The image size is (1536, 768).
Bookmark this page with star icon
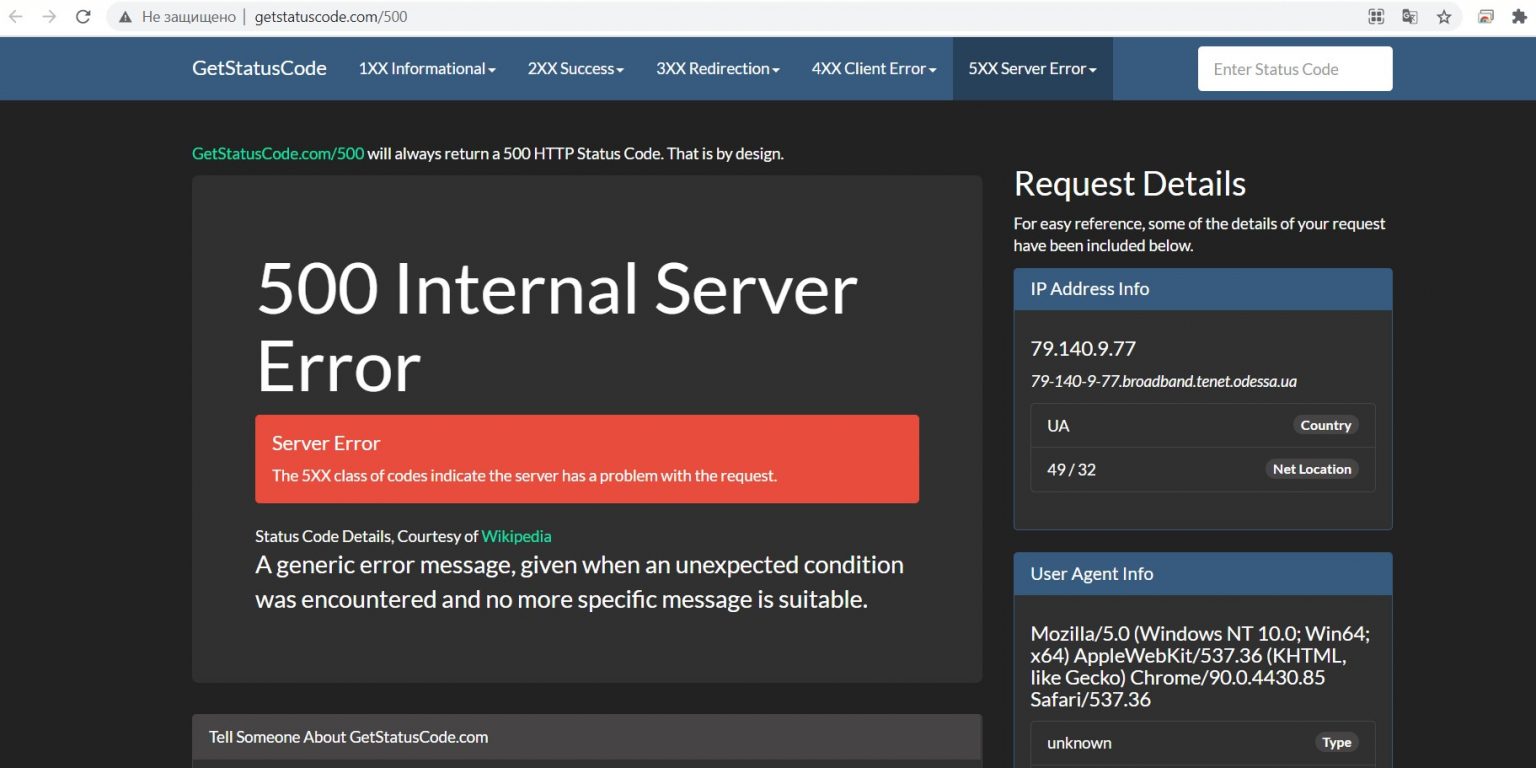(x=1444, y=17)
